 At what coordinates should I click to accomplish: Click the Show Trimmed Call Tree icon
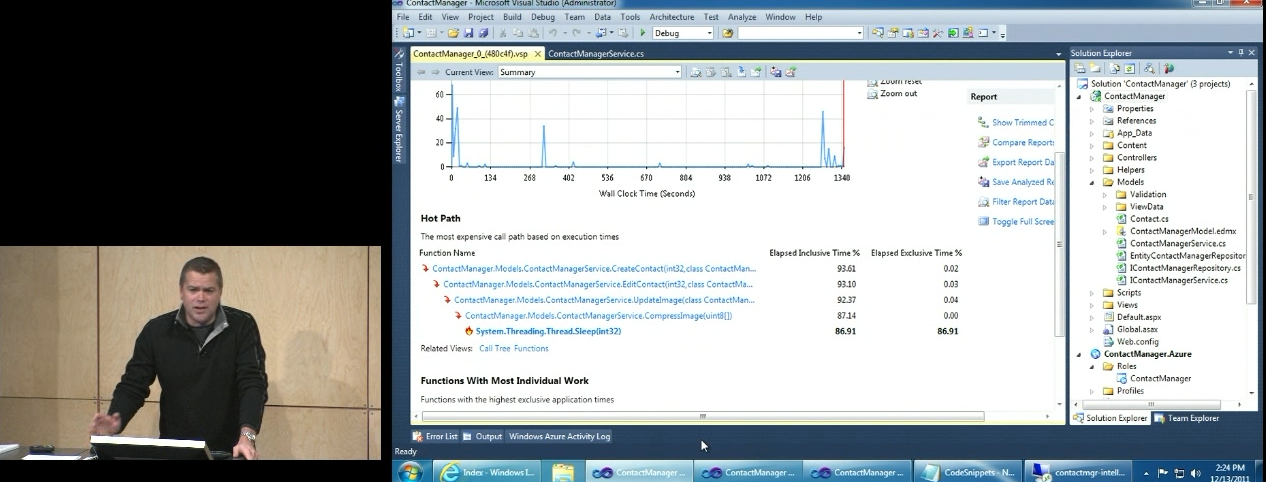983,122
